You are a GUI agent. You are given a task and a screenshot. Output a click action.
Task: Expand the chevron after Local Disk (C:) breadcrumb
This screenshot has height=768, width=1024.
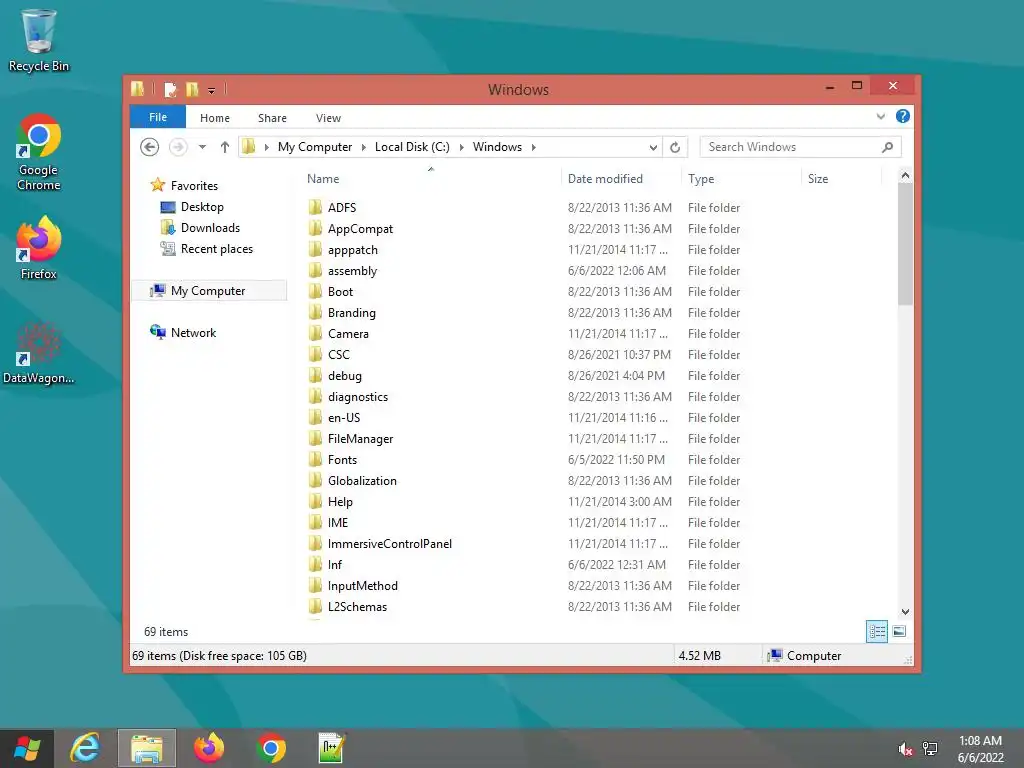(x=461, y=147)
